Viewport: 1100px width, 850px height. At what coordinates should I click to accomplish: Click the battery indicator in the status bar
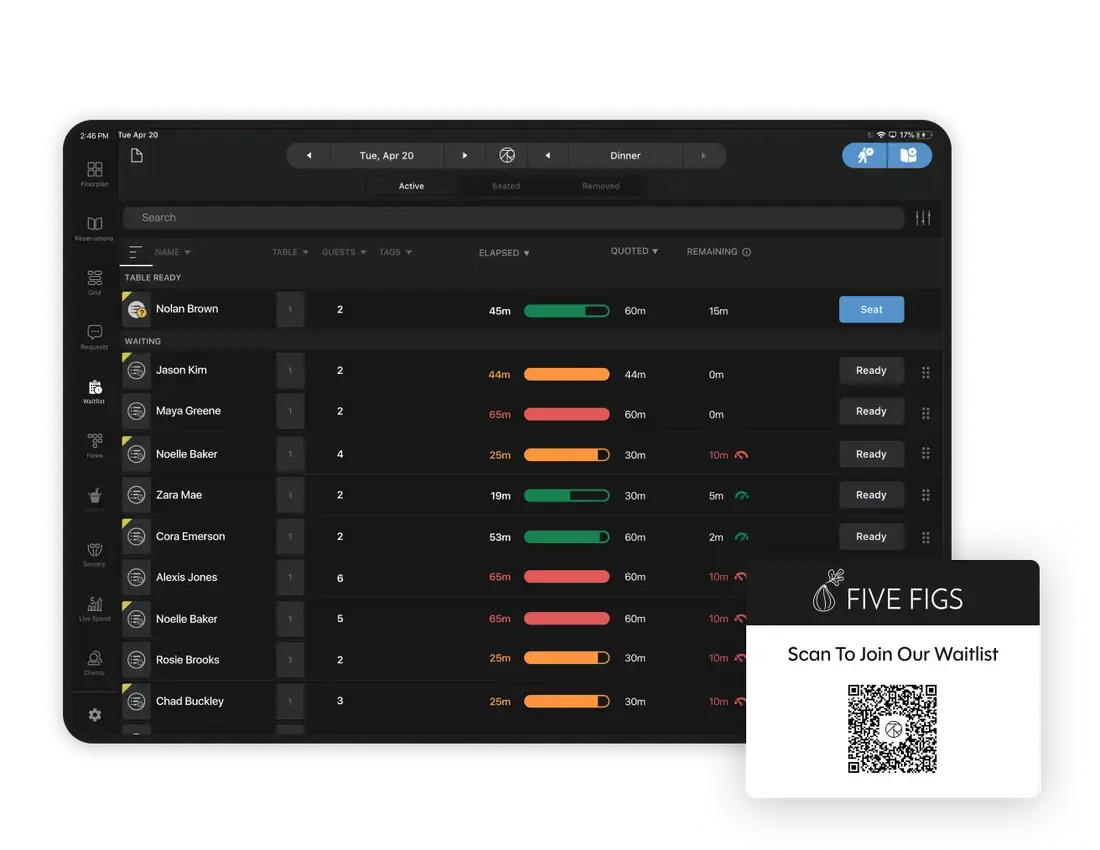[924, 135]
